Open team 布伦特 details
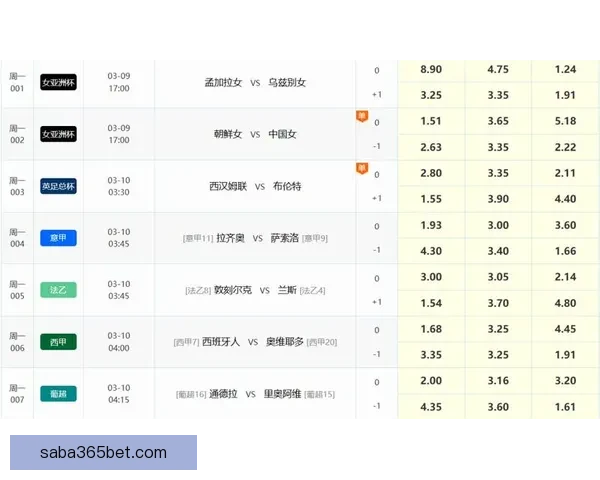This screenshot has width=600, height=480. click(287, 186)
